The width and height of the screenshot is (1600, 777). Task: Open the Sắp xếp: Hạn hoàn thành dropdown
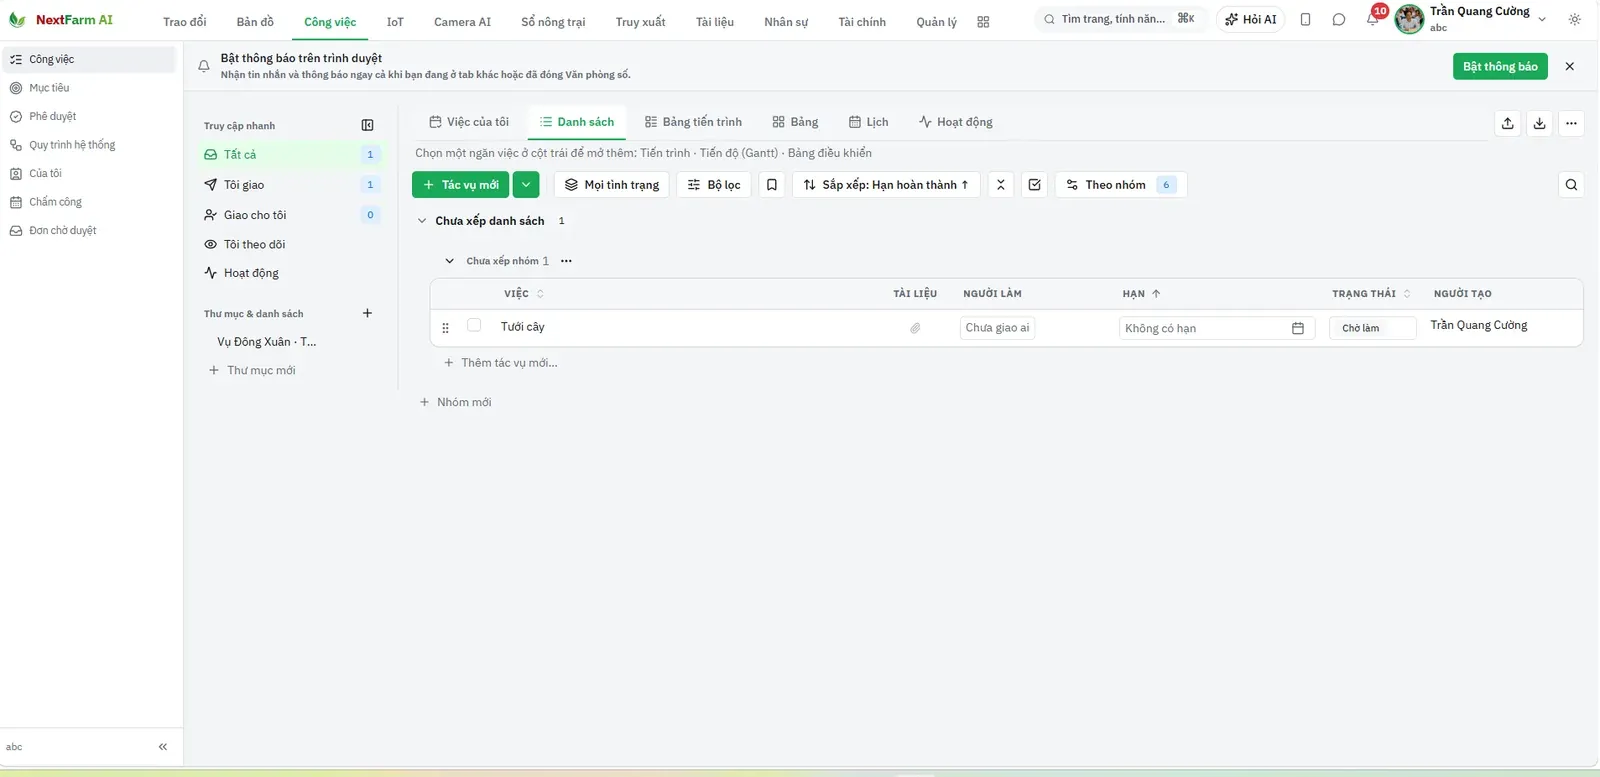886,184
